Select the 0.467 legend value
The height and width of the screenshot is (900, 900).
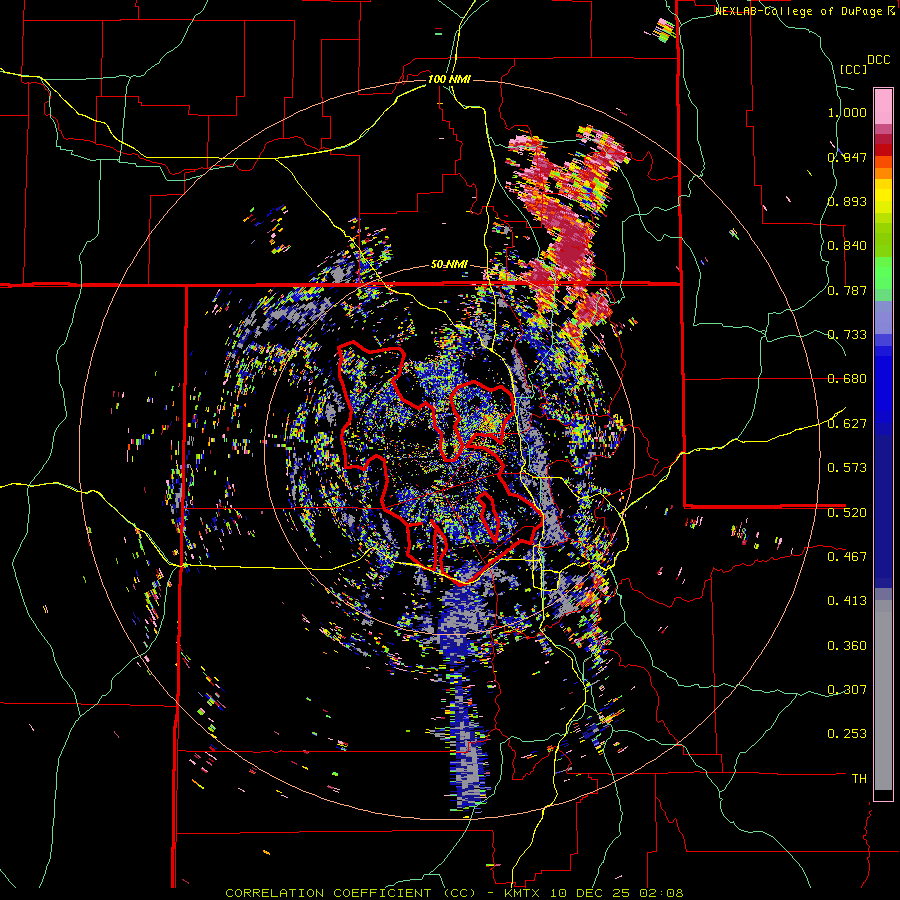tap(847, 556)
